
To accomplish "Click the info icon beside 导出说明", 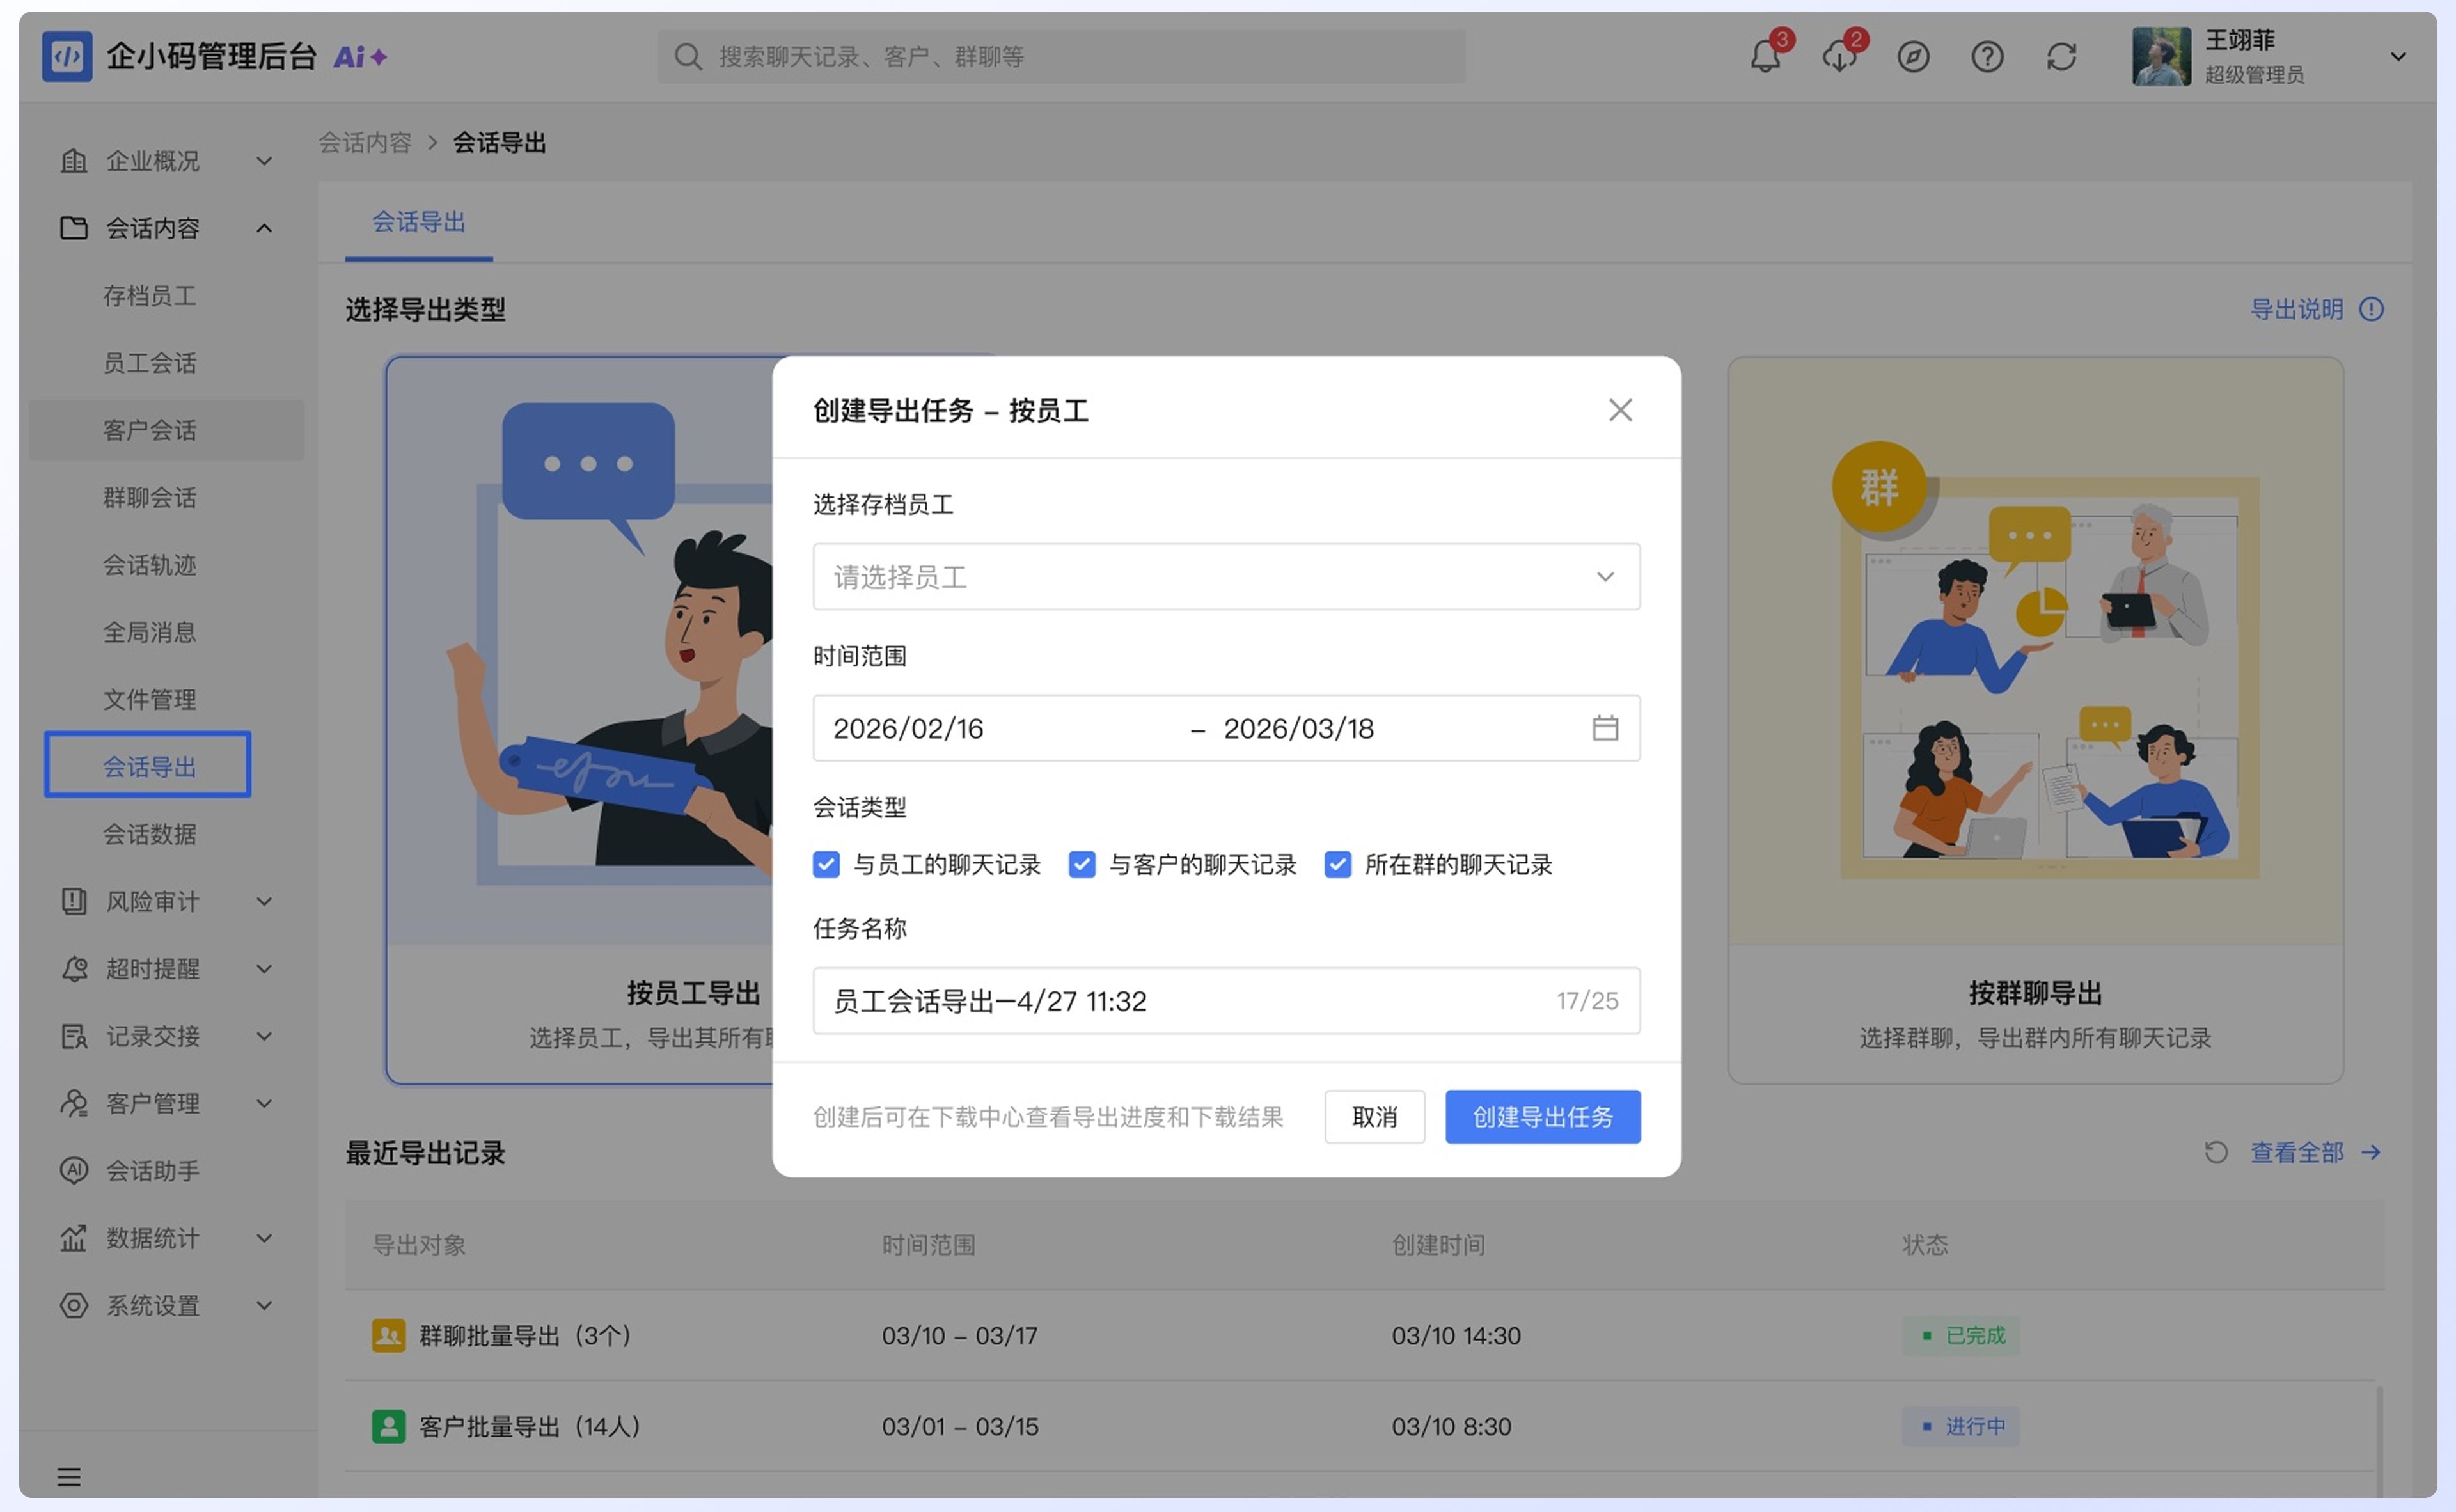I will (x=2372, y=310).
